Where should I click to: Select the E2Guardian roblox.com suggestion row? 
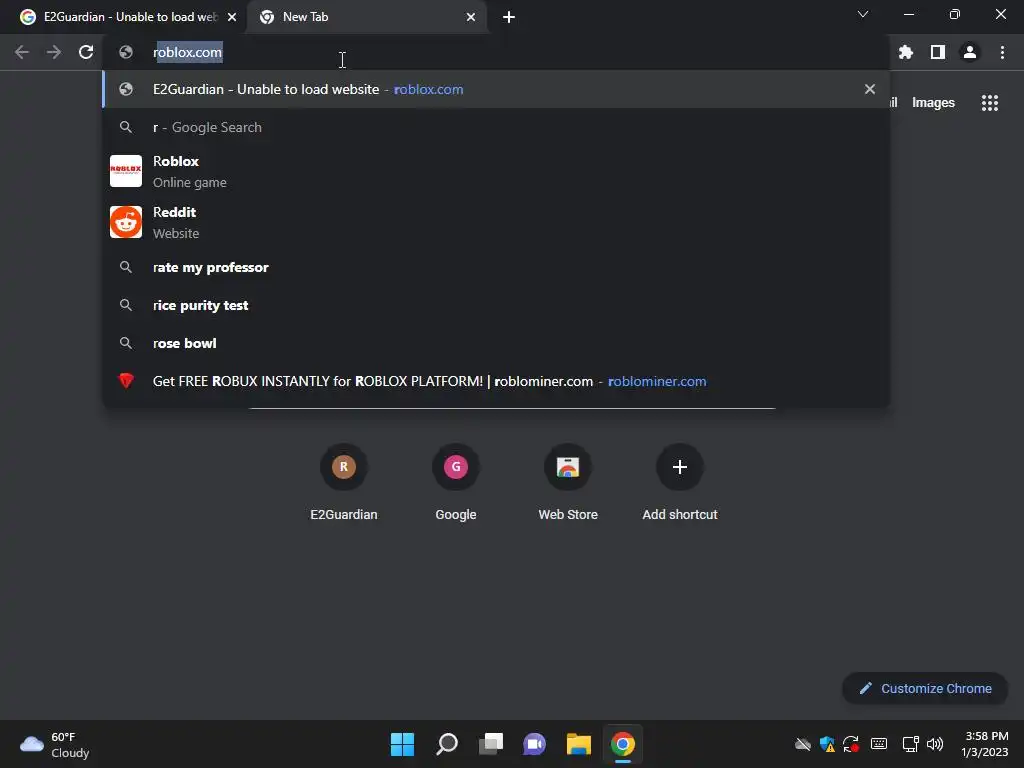coord(496,89)
